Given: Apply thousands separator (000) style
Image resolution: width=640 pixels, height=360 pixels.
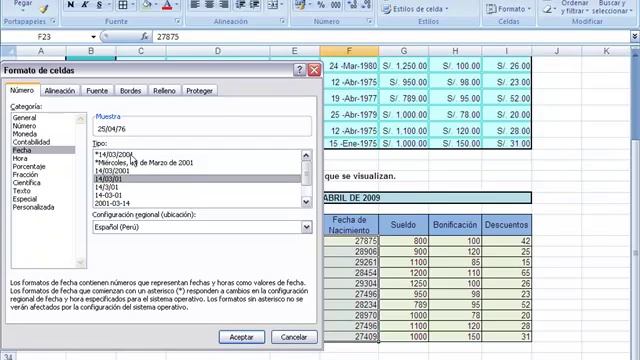Looking at the screenshot, I should 336,4.
